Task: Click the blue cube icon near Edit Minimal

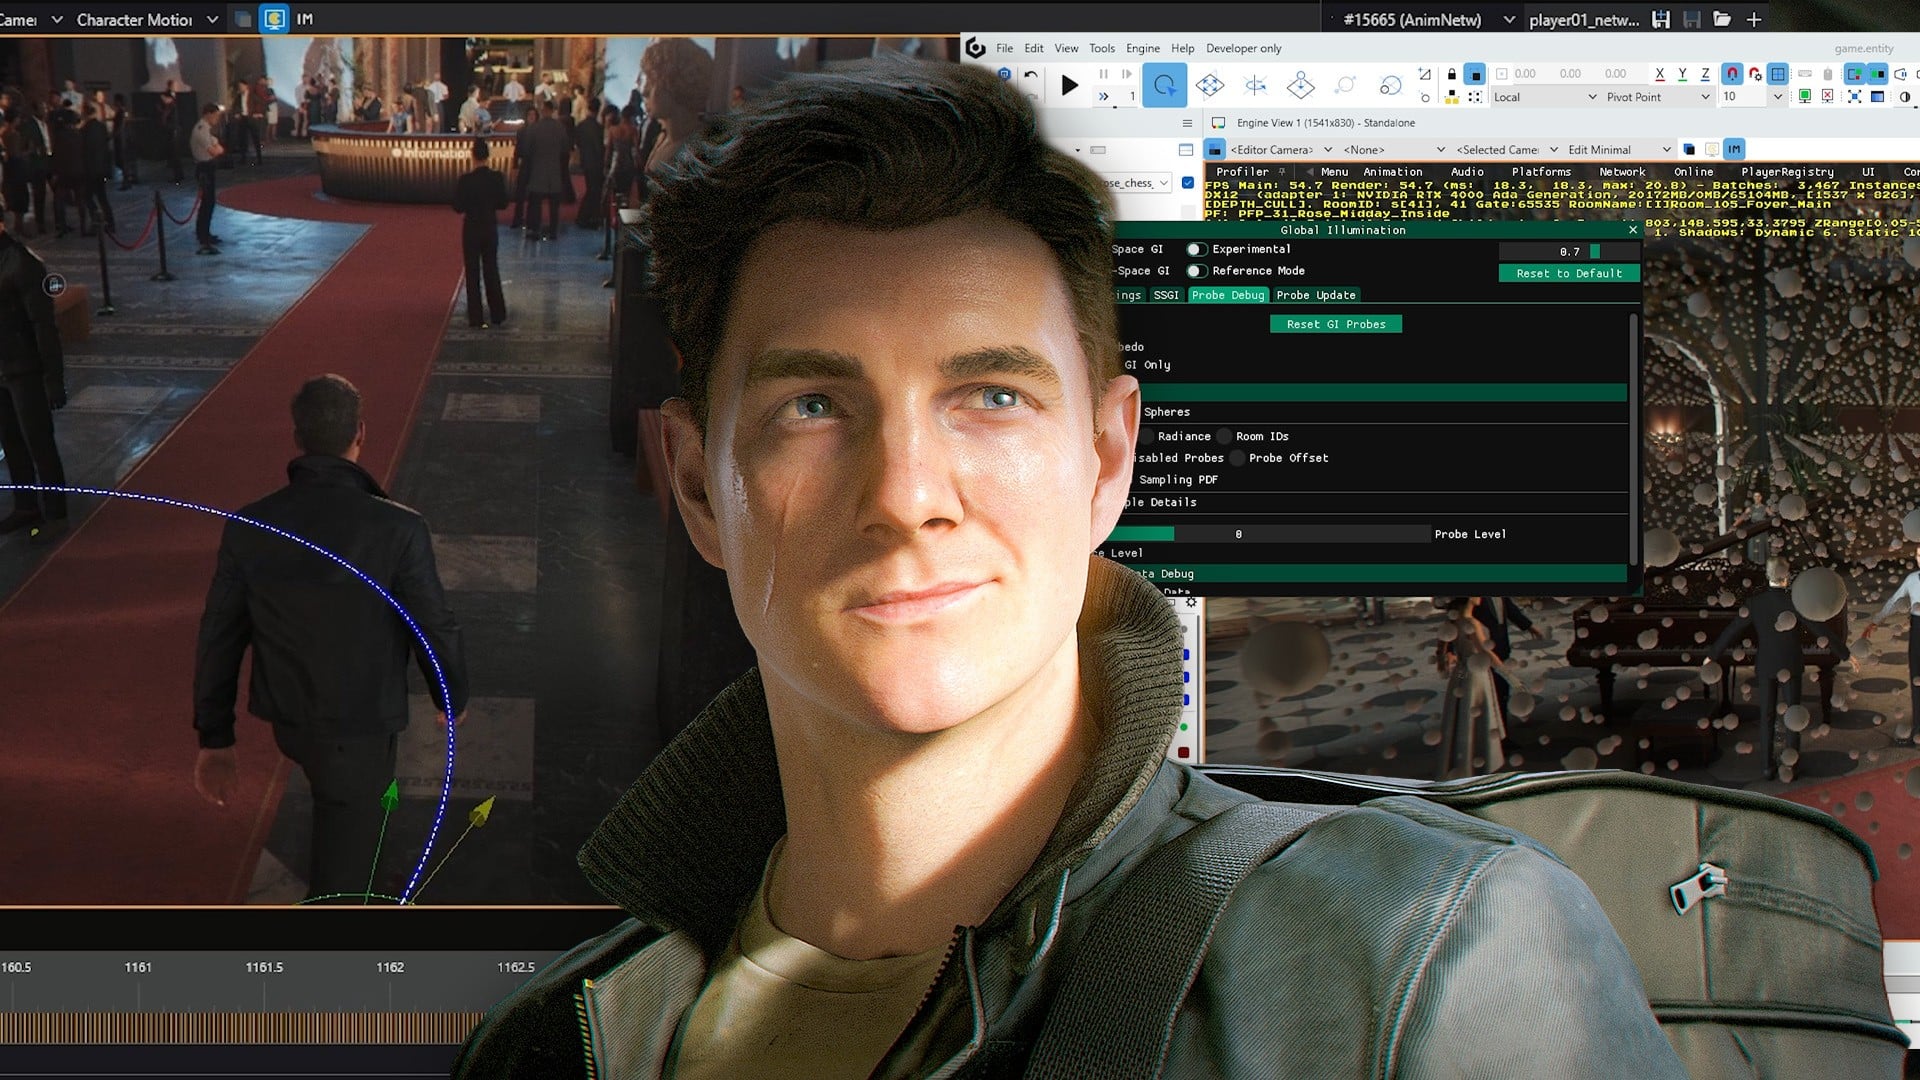Action: tap(1689, 149)
